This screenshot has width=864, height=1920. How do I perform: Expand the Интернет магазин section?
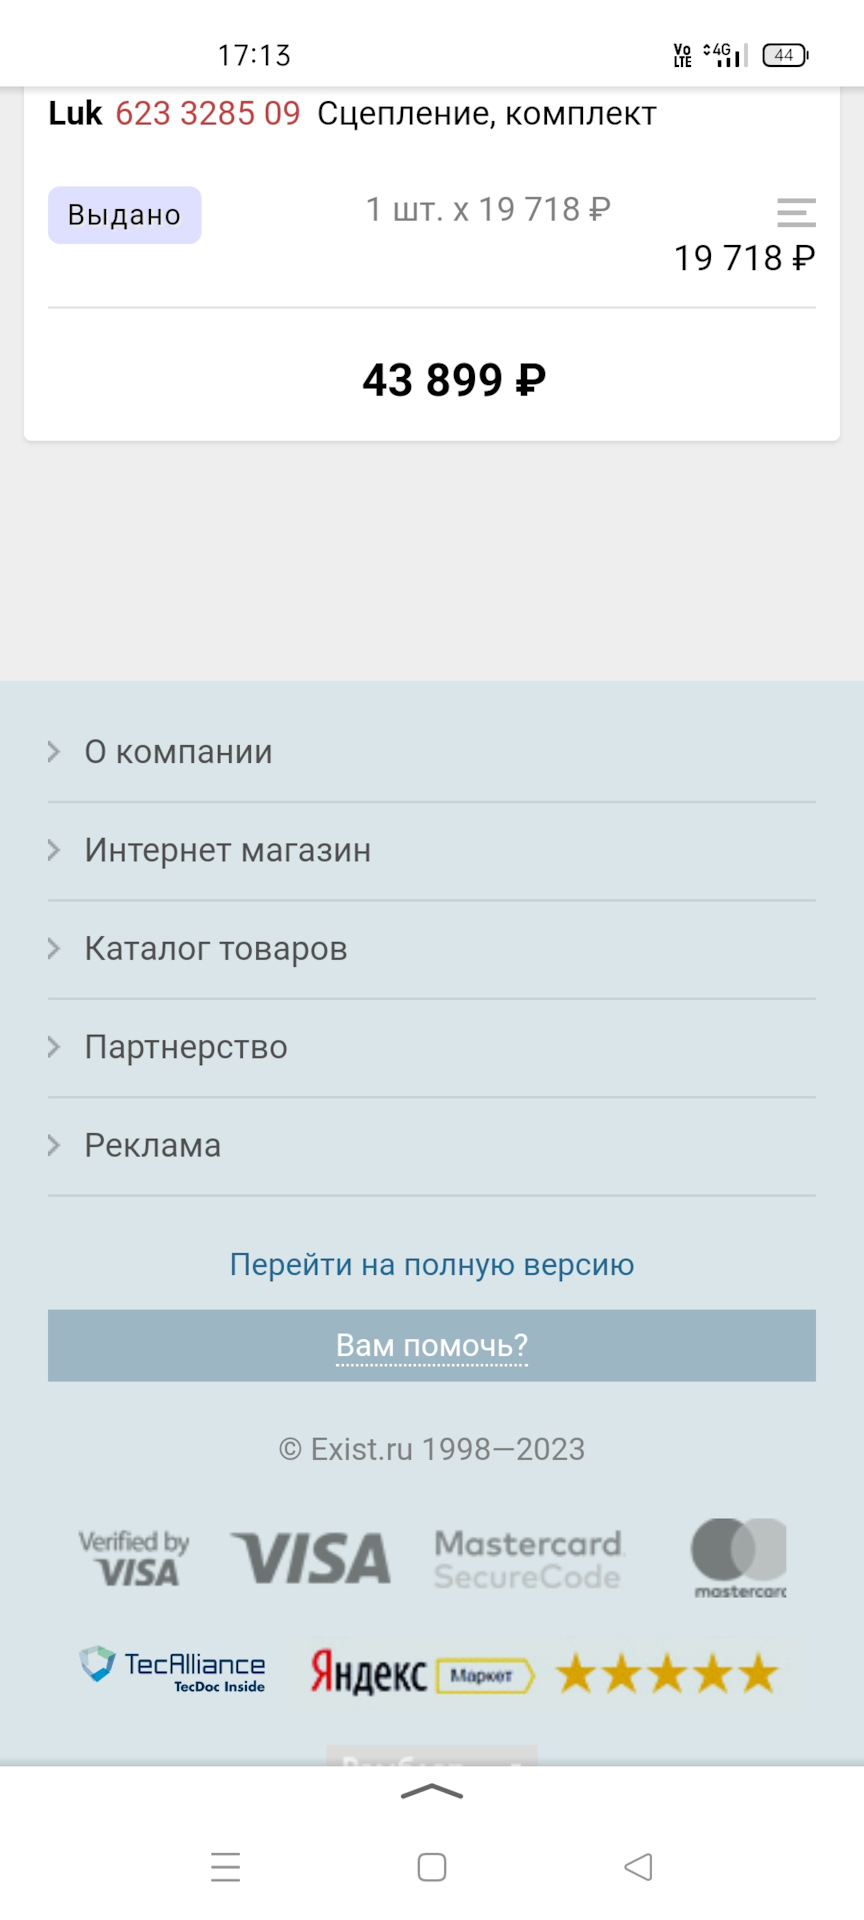coord(227,850)
